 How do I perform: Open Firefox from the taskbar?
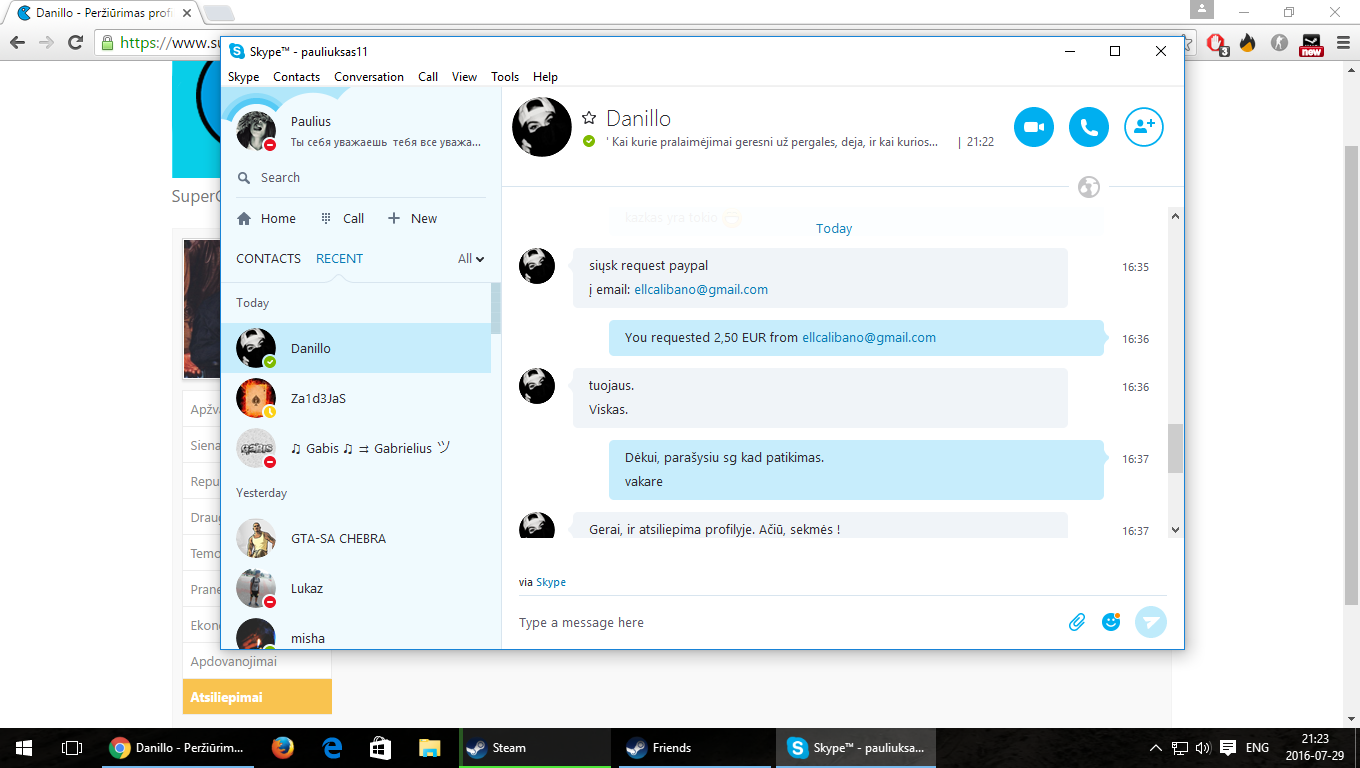tap(282, 747)
